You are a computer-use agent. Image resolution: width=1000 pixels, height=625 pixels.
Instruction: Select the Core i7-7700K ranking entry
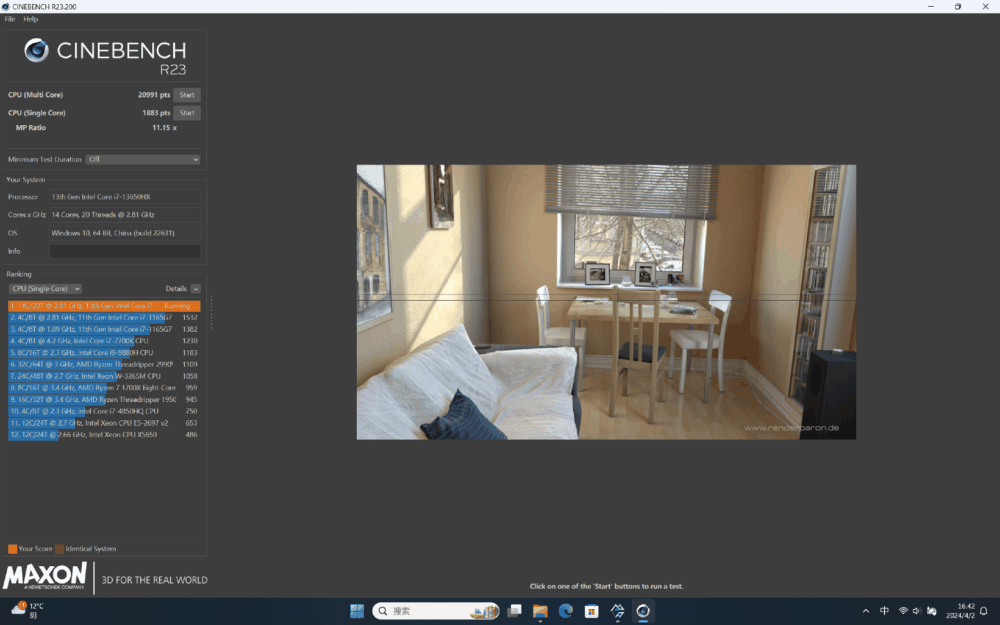[x=100, y=341]
